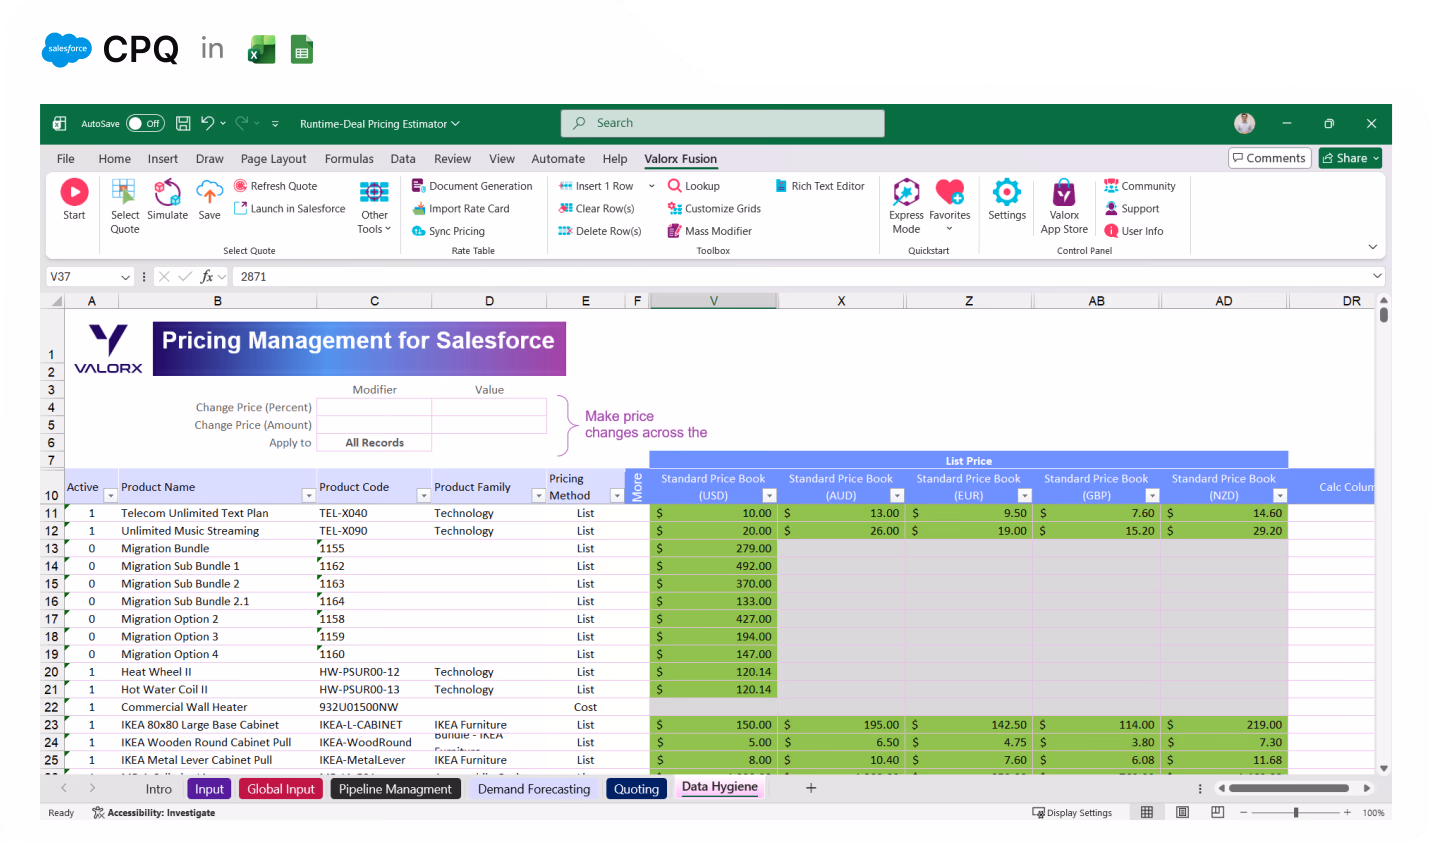Click the Start icon in Valorx Fusion ribbon
The width and height of the screenshot is (1430, 844).
(x=74, y=199)
